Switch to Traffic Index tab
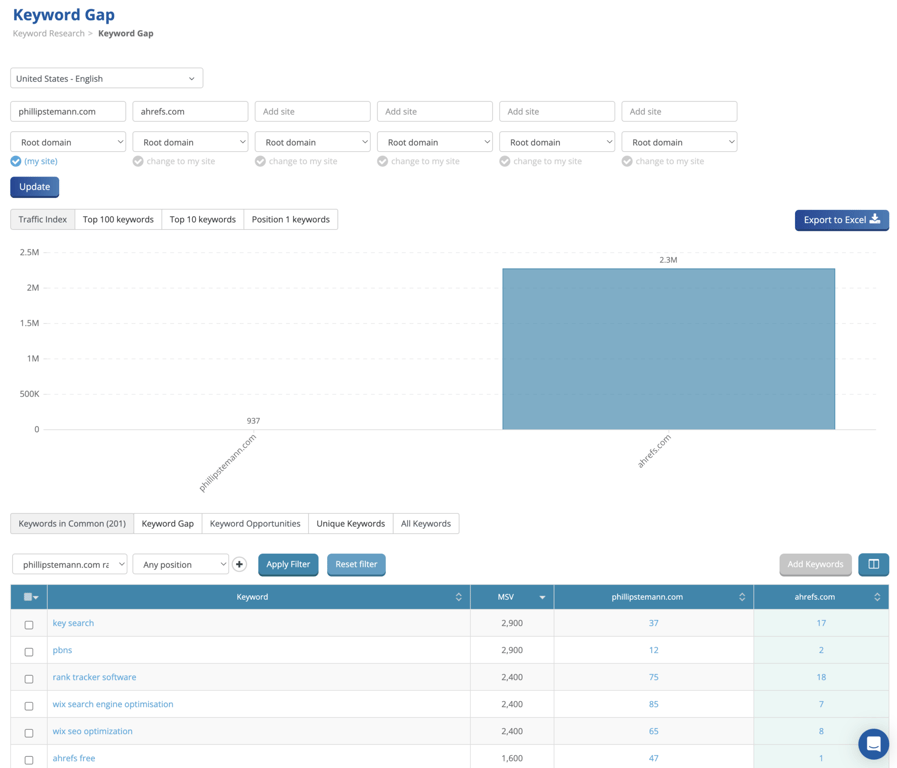This screenshot has width=897, height=768. [x=42, y=220]
